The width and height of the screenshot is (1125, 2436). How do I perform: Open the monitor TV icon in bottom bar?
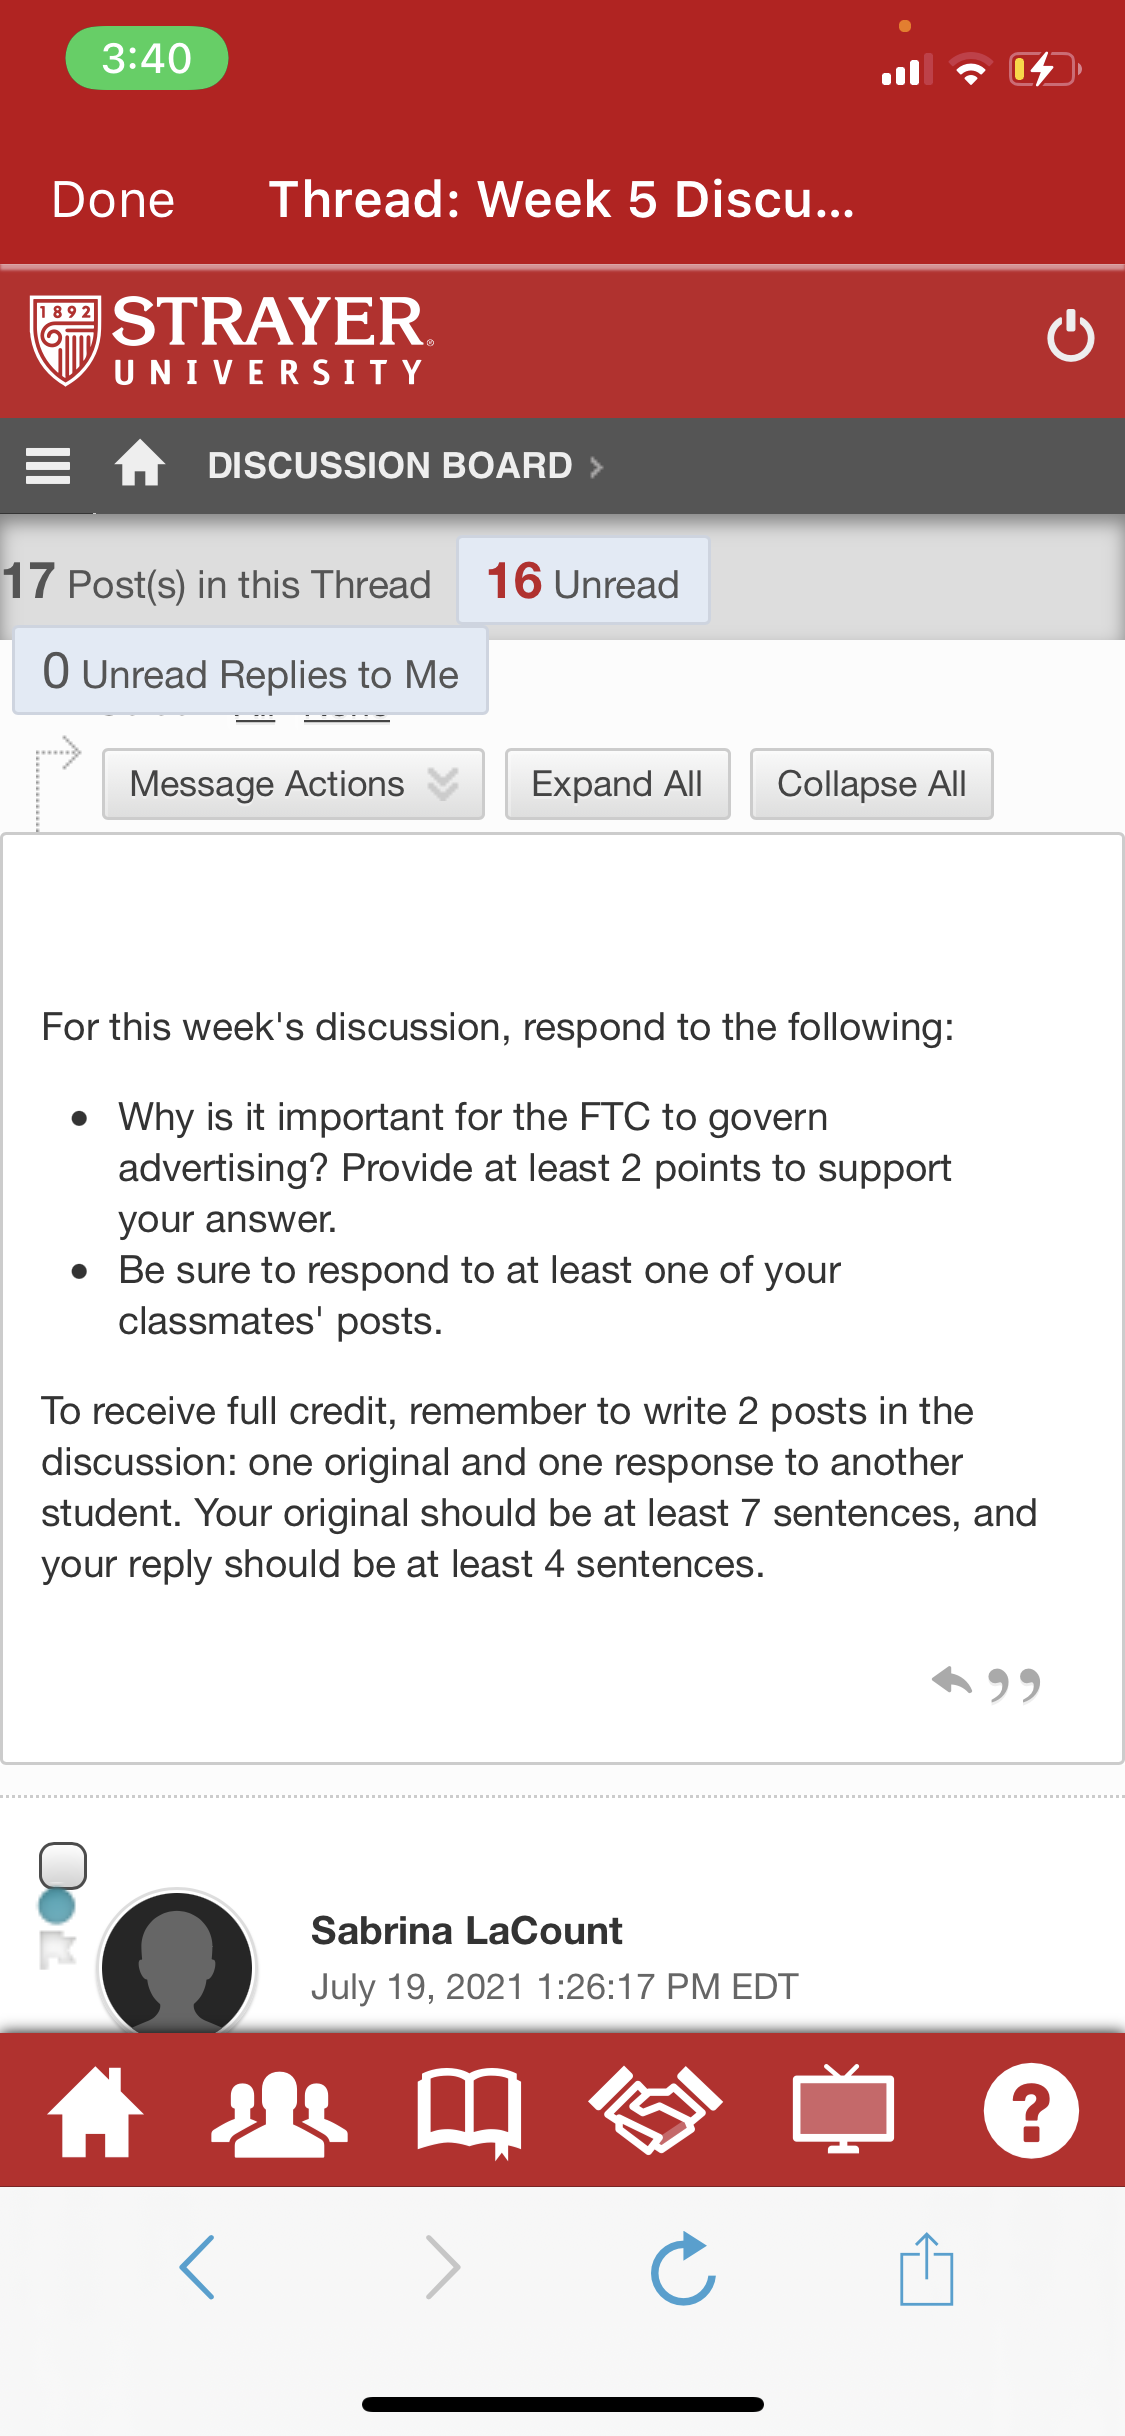[x=843, y=2110]
